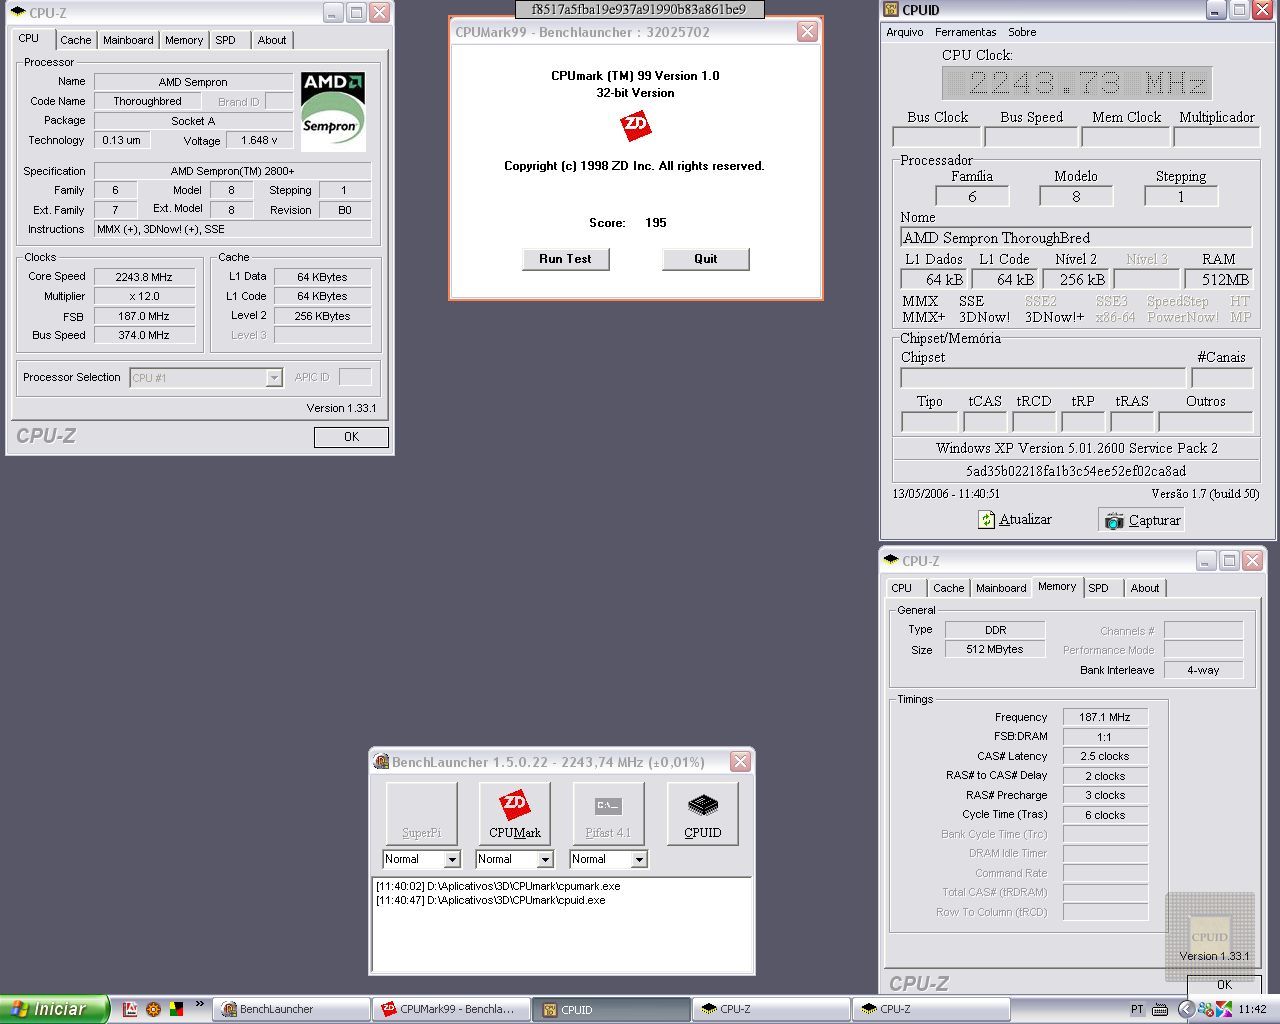
Task: Click the colorful tray icon beside the clock
Action: pos(1224,1009)
